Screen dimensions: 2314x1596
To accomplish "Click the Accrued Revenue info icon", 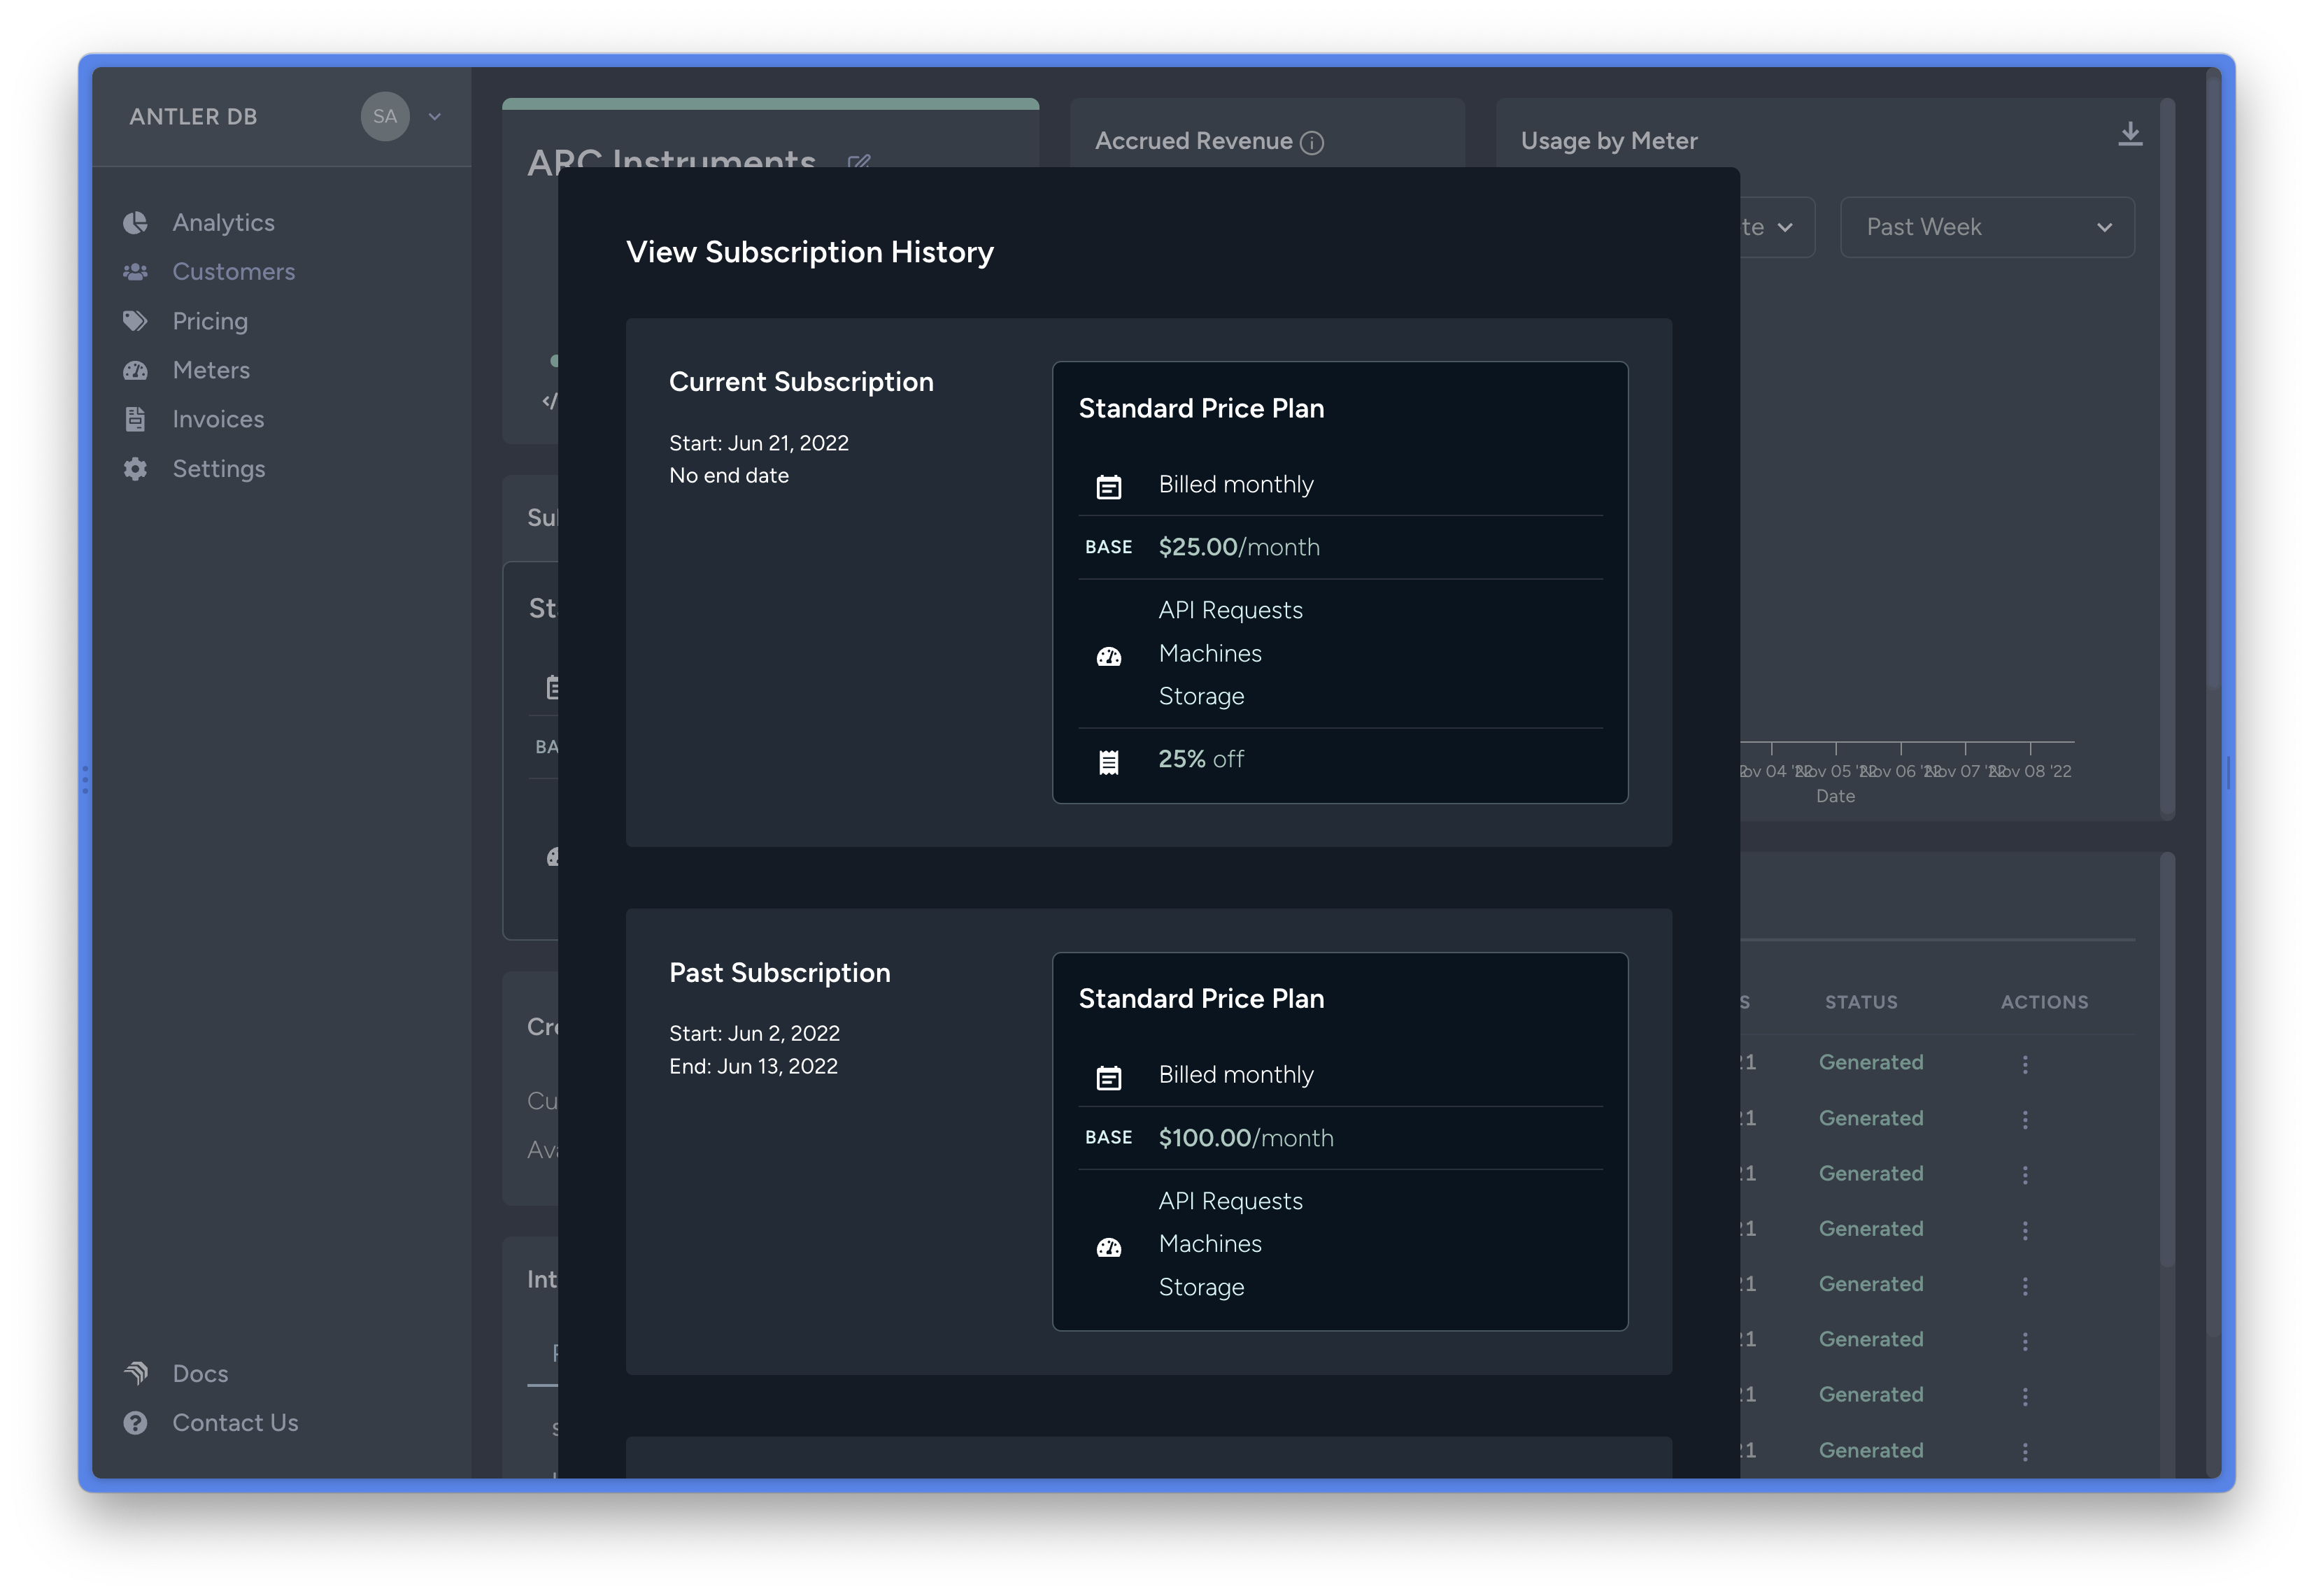I will (x=1311, y=143).
